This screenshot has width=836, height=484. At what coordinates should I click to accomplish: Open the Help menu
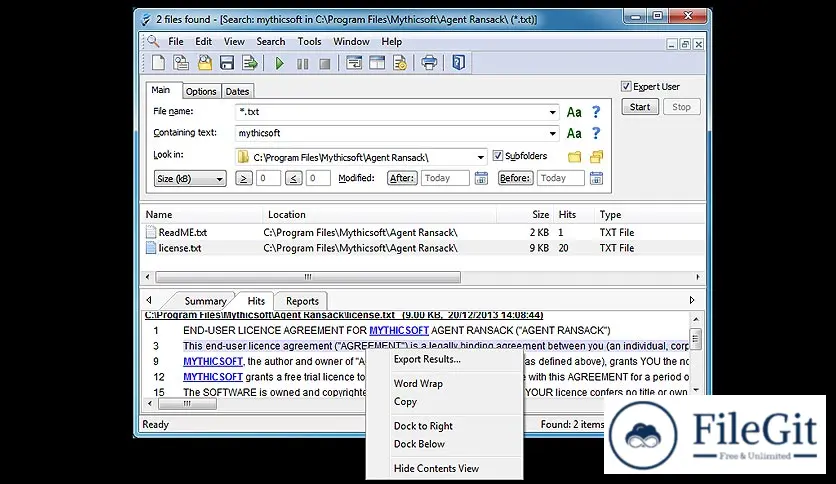click(391, 42)
